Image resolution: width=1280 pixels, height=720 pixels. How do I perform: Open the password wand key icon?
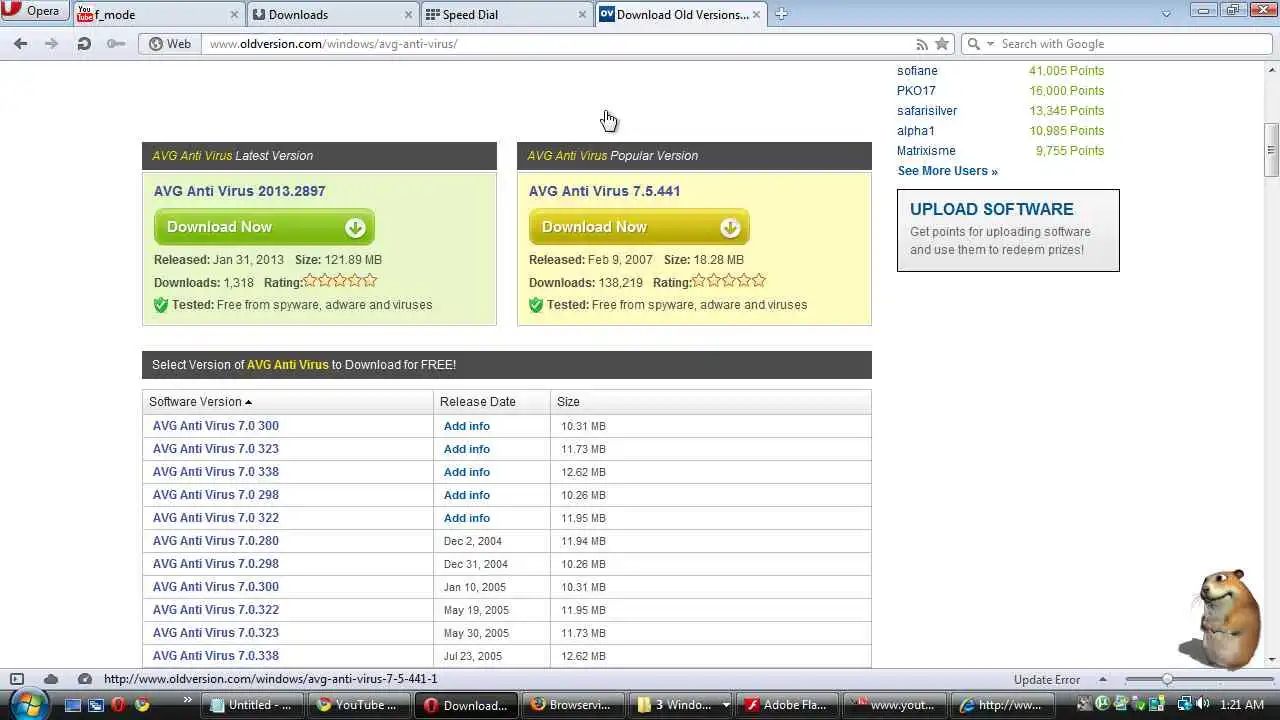pos(116,44)
